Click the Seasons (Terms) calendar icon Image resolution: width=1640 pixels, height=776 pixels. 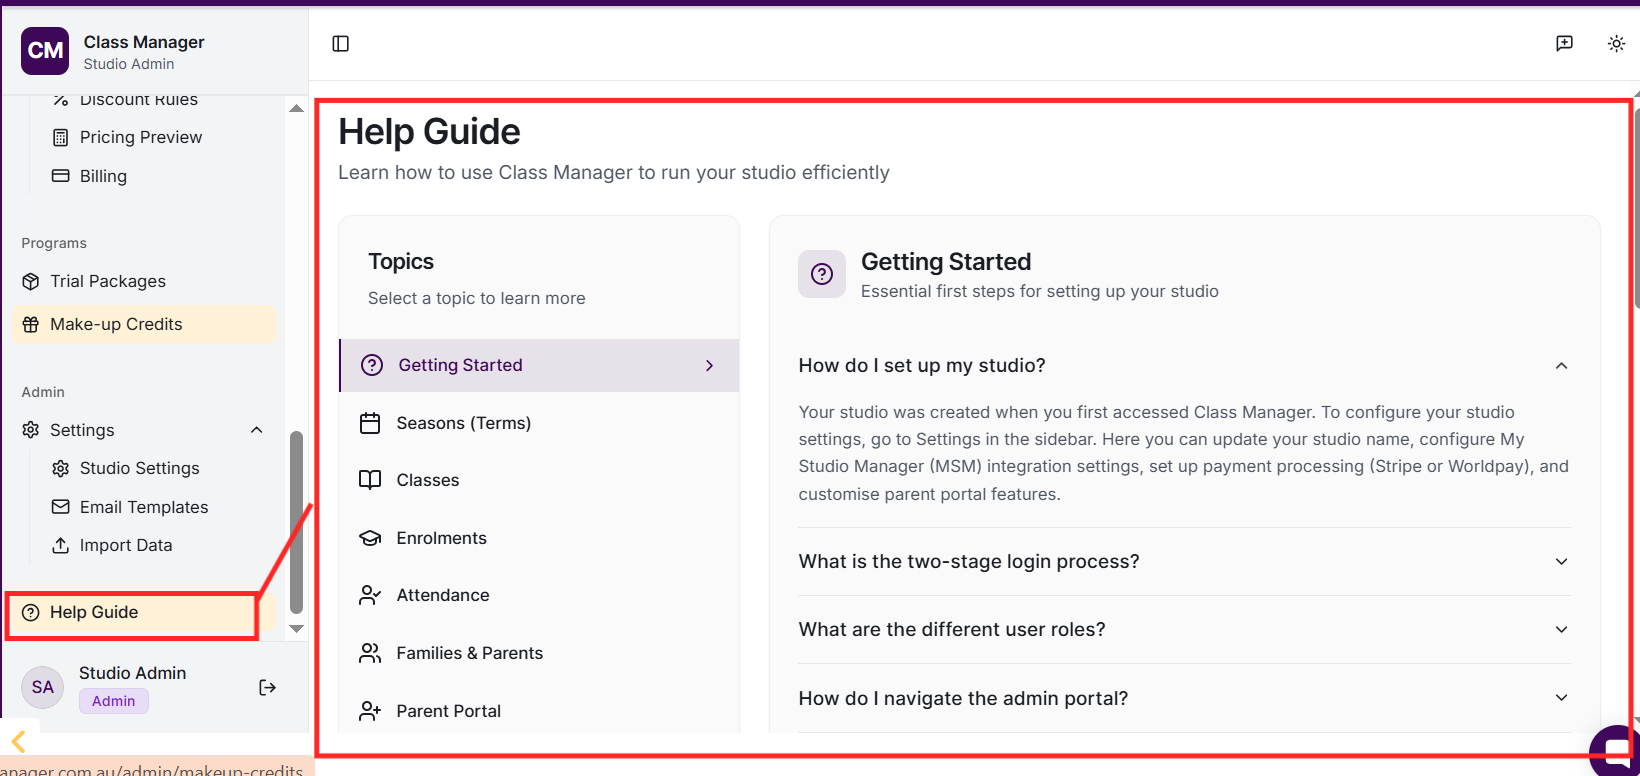point(370,424)
